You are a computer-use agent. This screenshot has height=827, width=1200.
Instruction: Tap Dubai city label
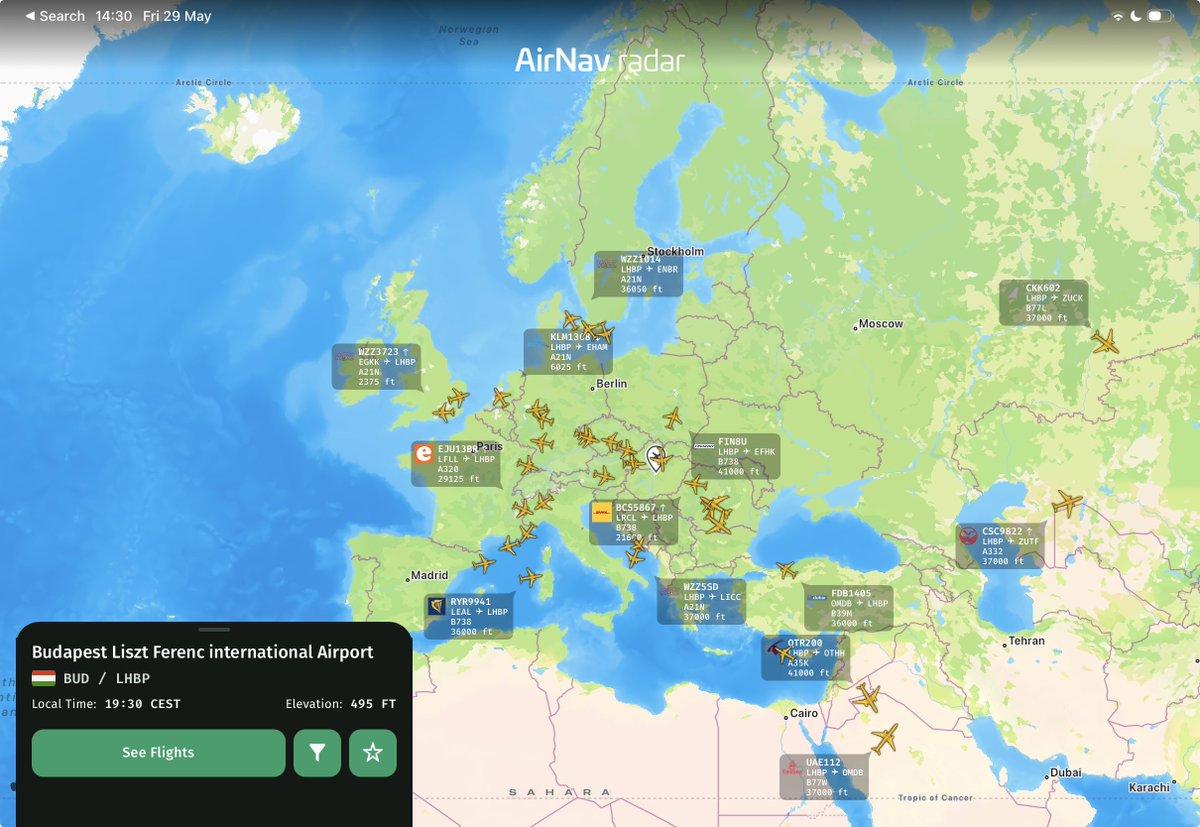point(1066,773)
